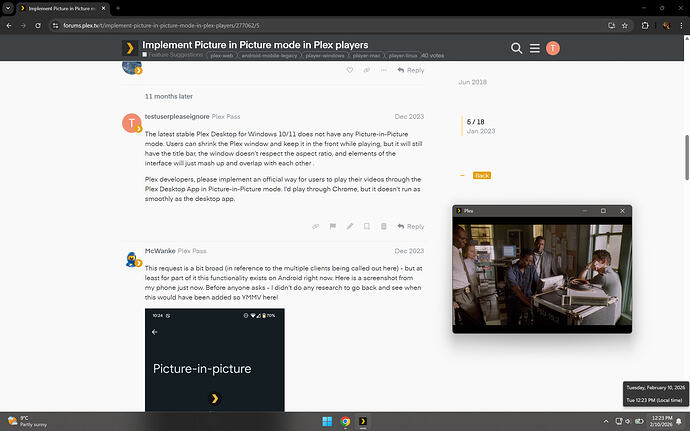This screenshot has width=690, height=431.
Task: Click the Jan 2023 timeline date
Action: click(x=481, y=131)
